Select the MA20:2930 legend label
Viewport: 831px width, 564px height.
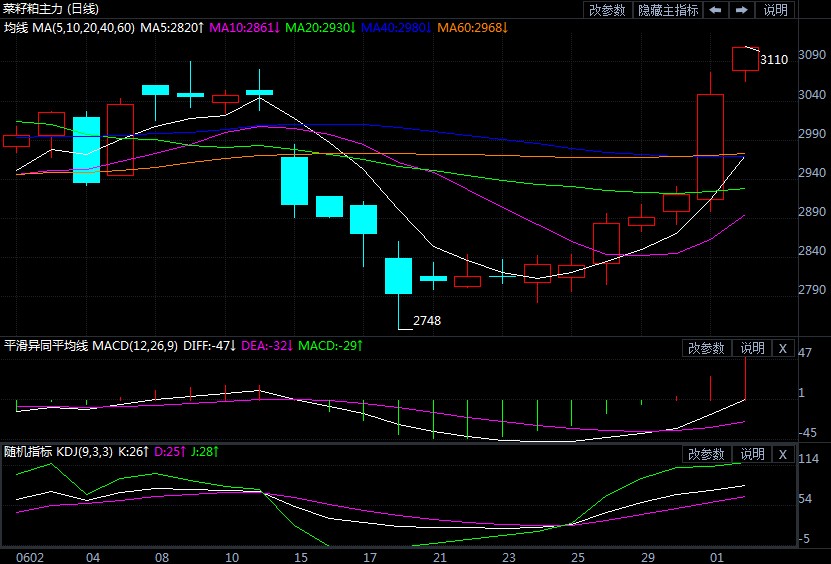[x=320, y=27]
